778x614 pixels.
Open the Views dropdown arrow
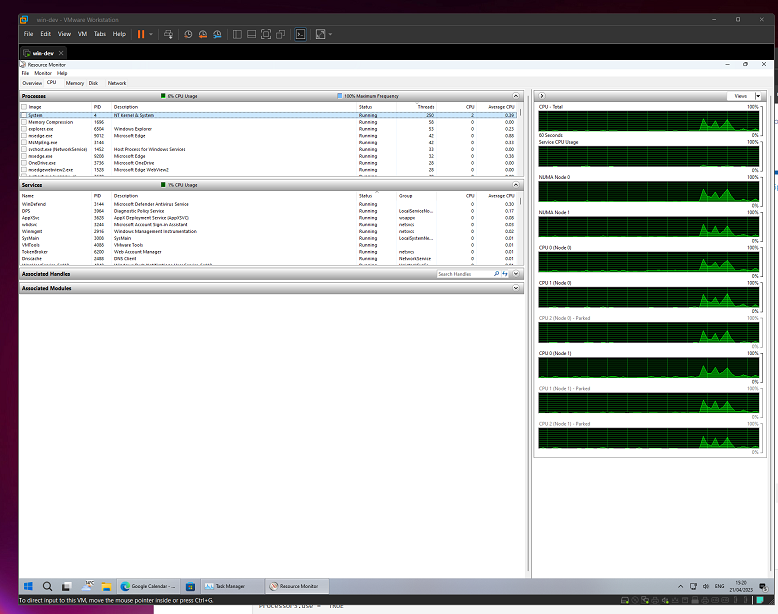758,96
